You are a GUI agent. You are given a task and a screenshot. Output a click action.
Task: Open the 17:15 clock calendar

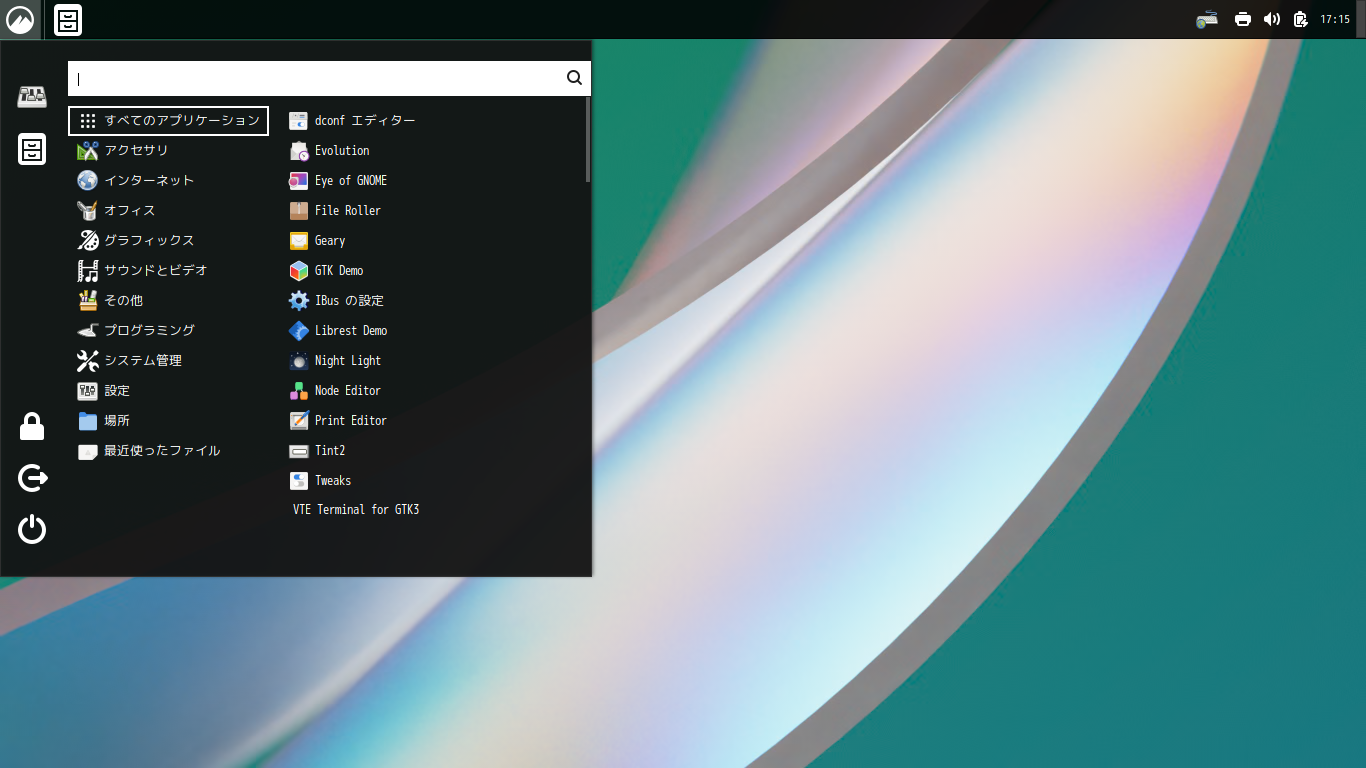pyautogui.click(x=1335, y=19)
